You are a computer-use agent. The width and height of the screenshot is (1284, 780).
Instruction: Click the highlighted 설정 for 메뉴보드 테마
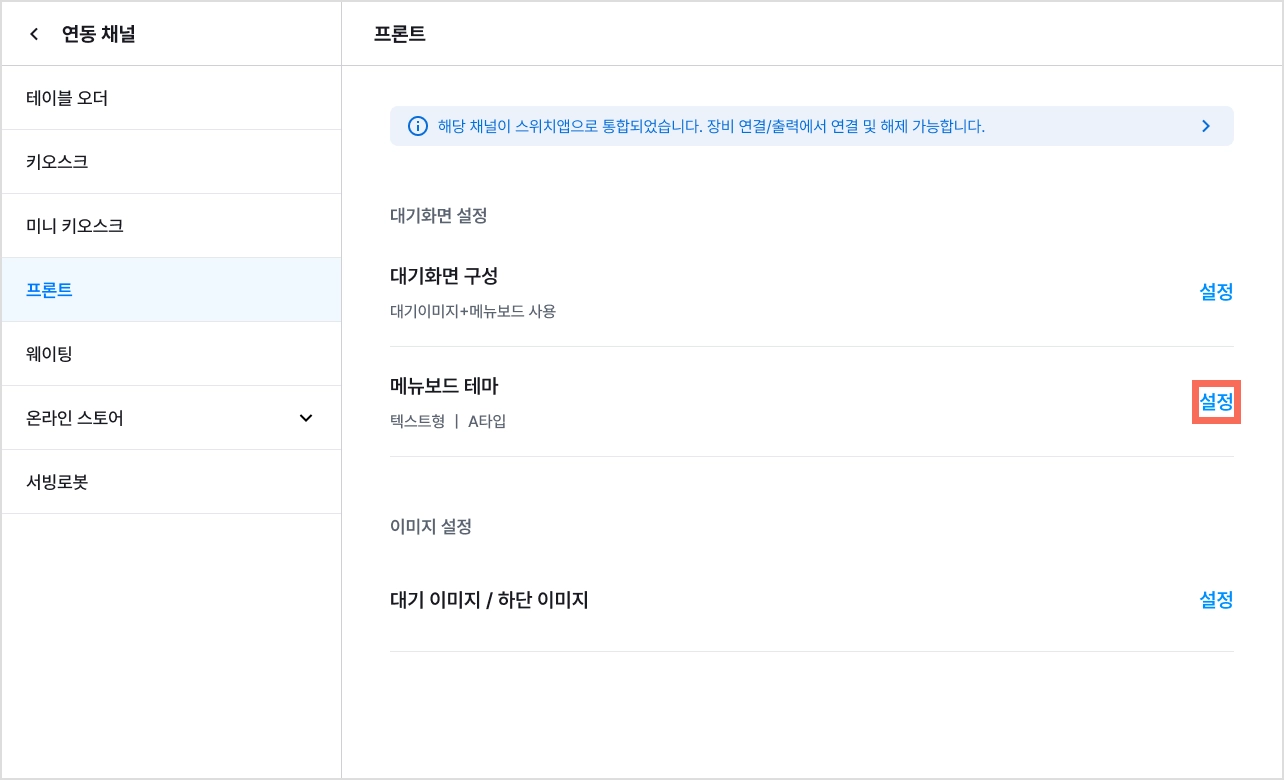[x=1216, y=402]
